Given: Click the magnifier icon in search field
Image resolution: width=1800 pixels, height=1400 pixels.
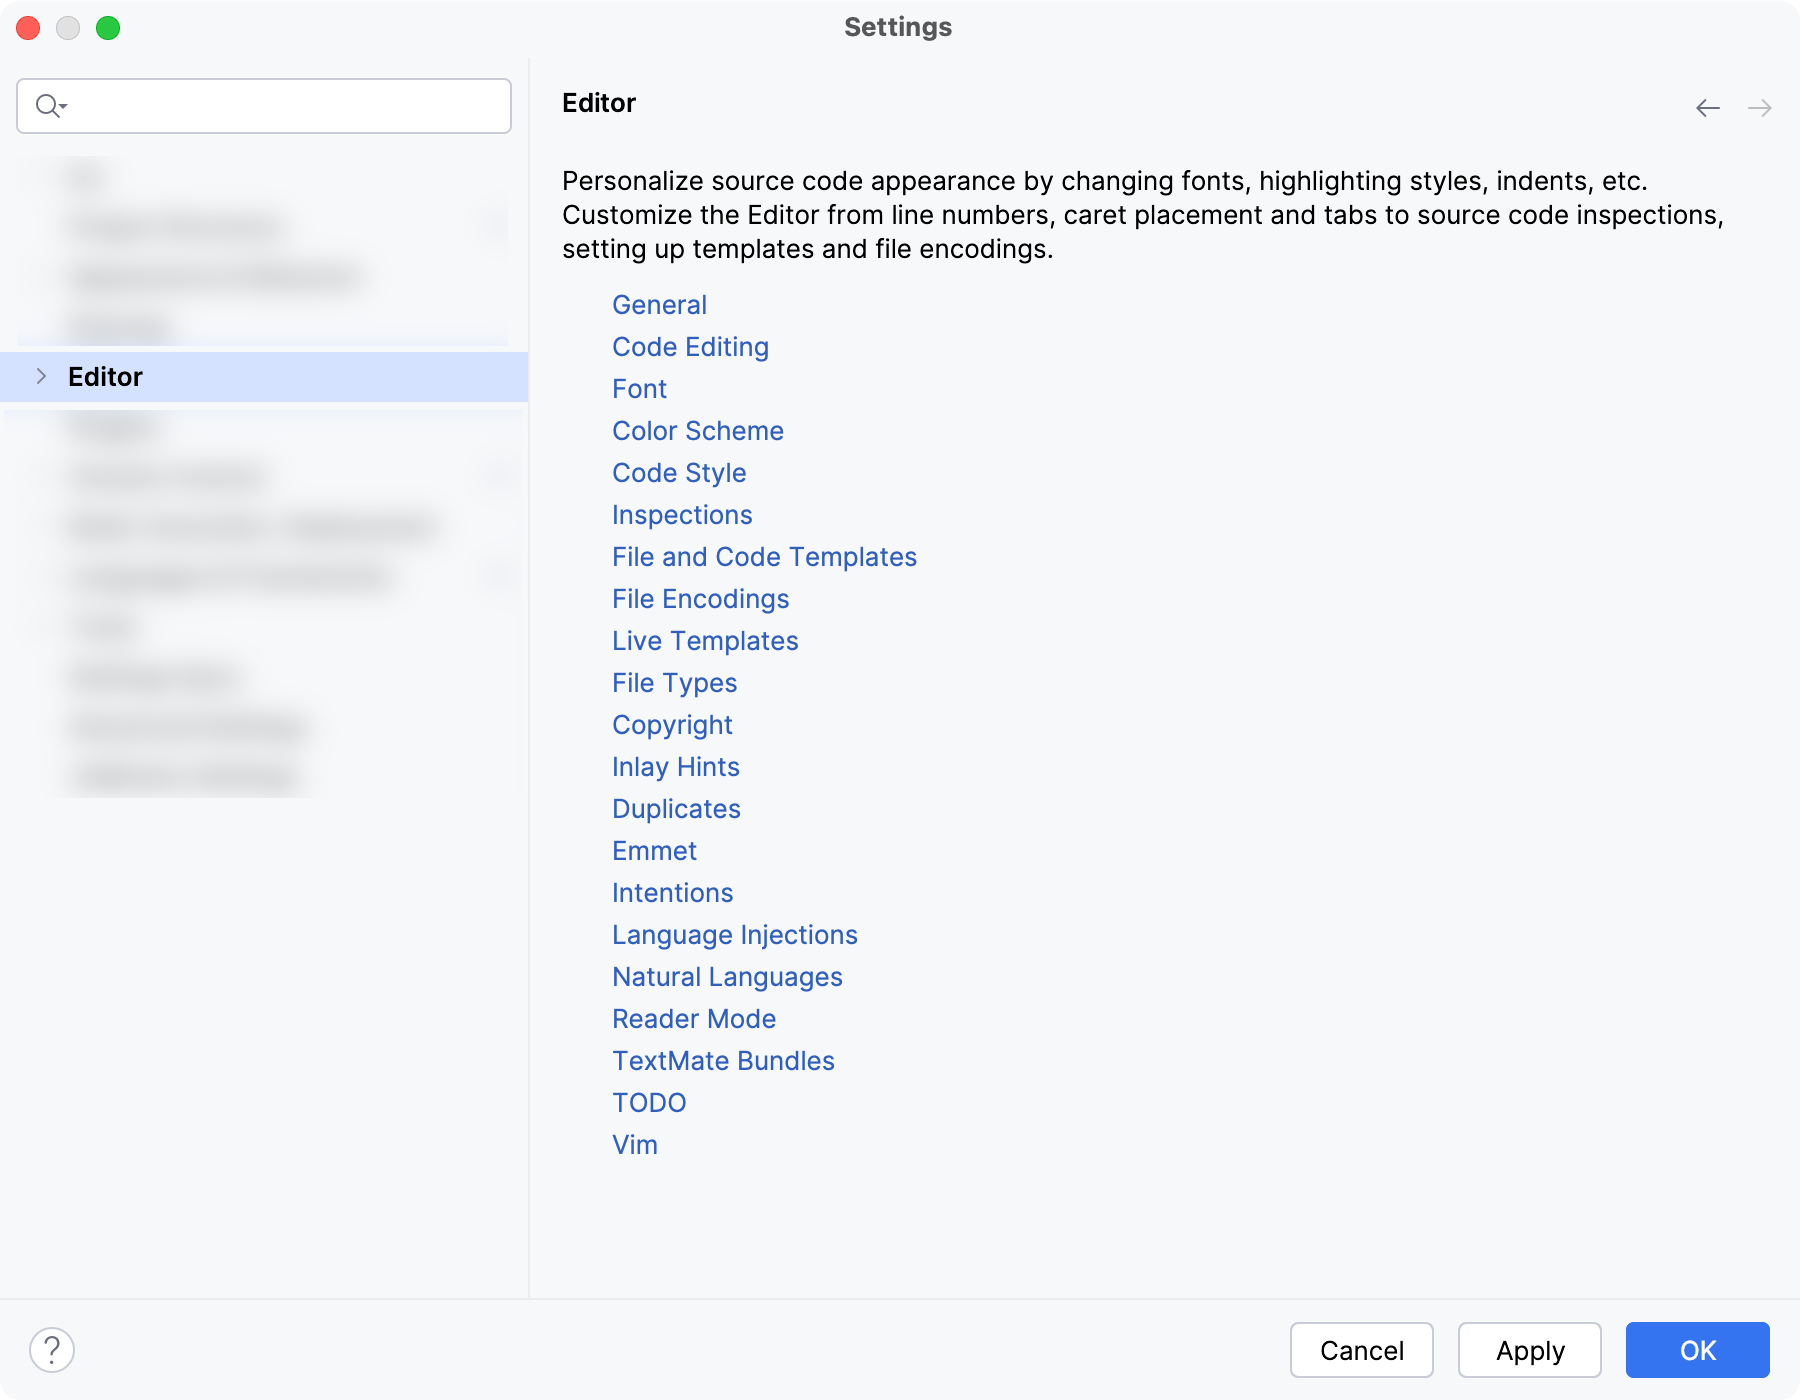Looking at the screenshot, I should click(48, 105).
